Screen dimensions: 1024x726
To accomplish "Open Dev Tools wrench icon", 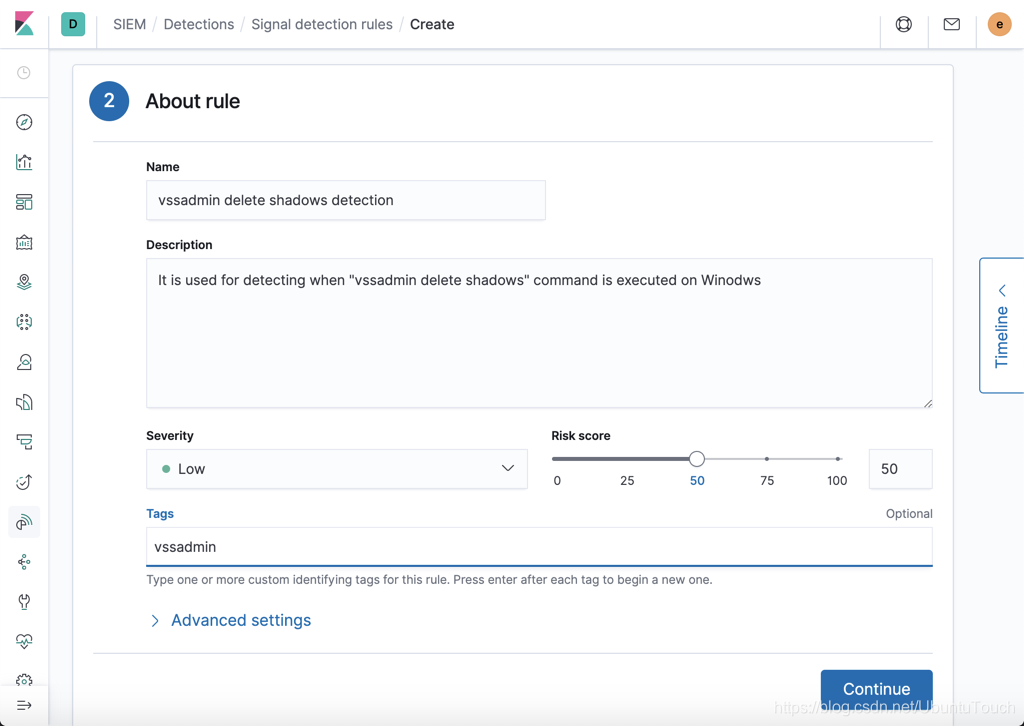I will tap(24, 602).
